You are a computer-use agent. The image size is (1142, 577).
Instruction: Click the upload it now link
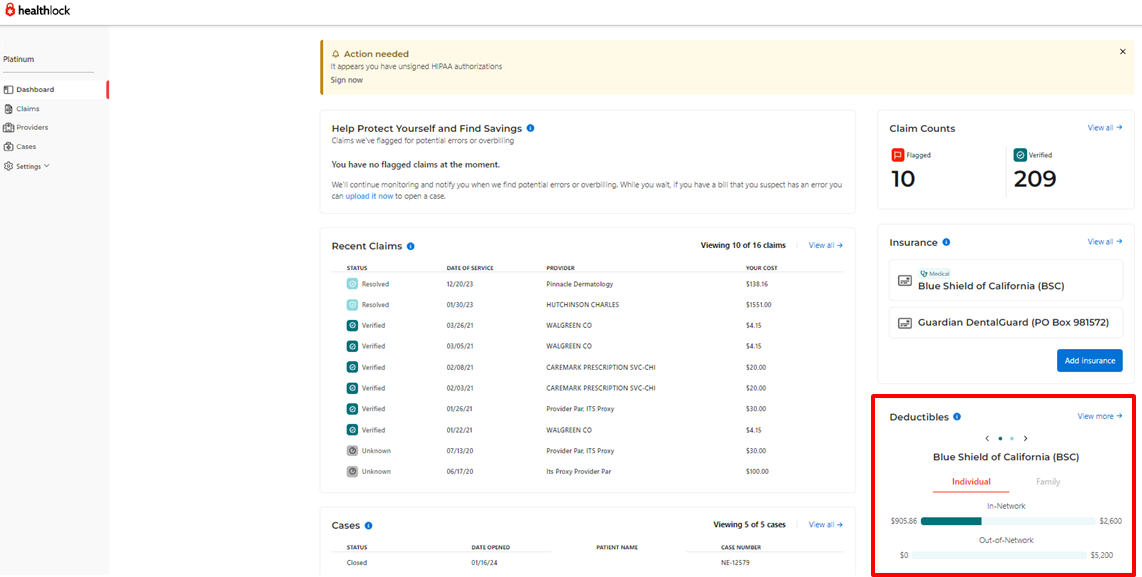[369, 196]
